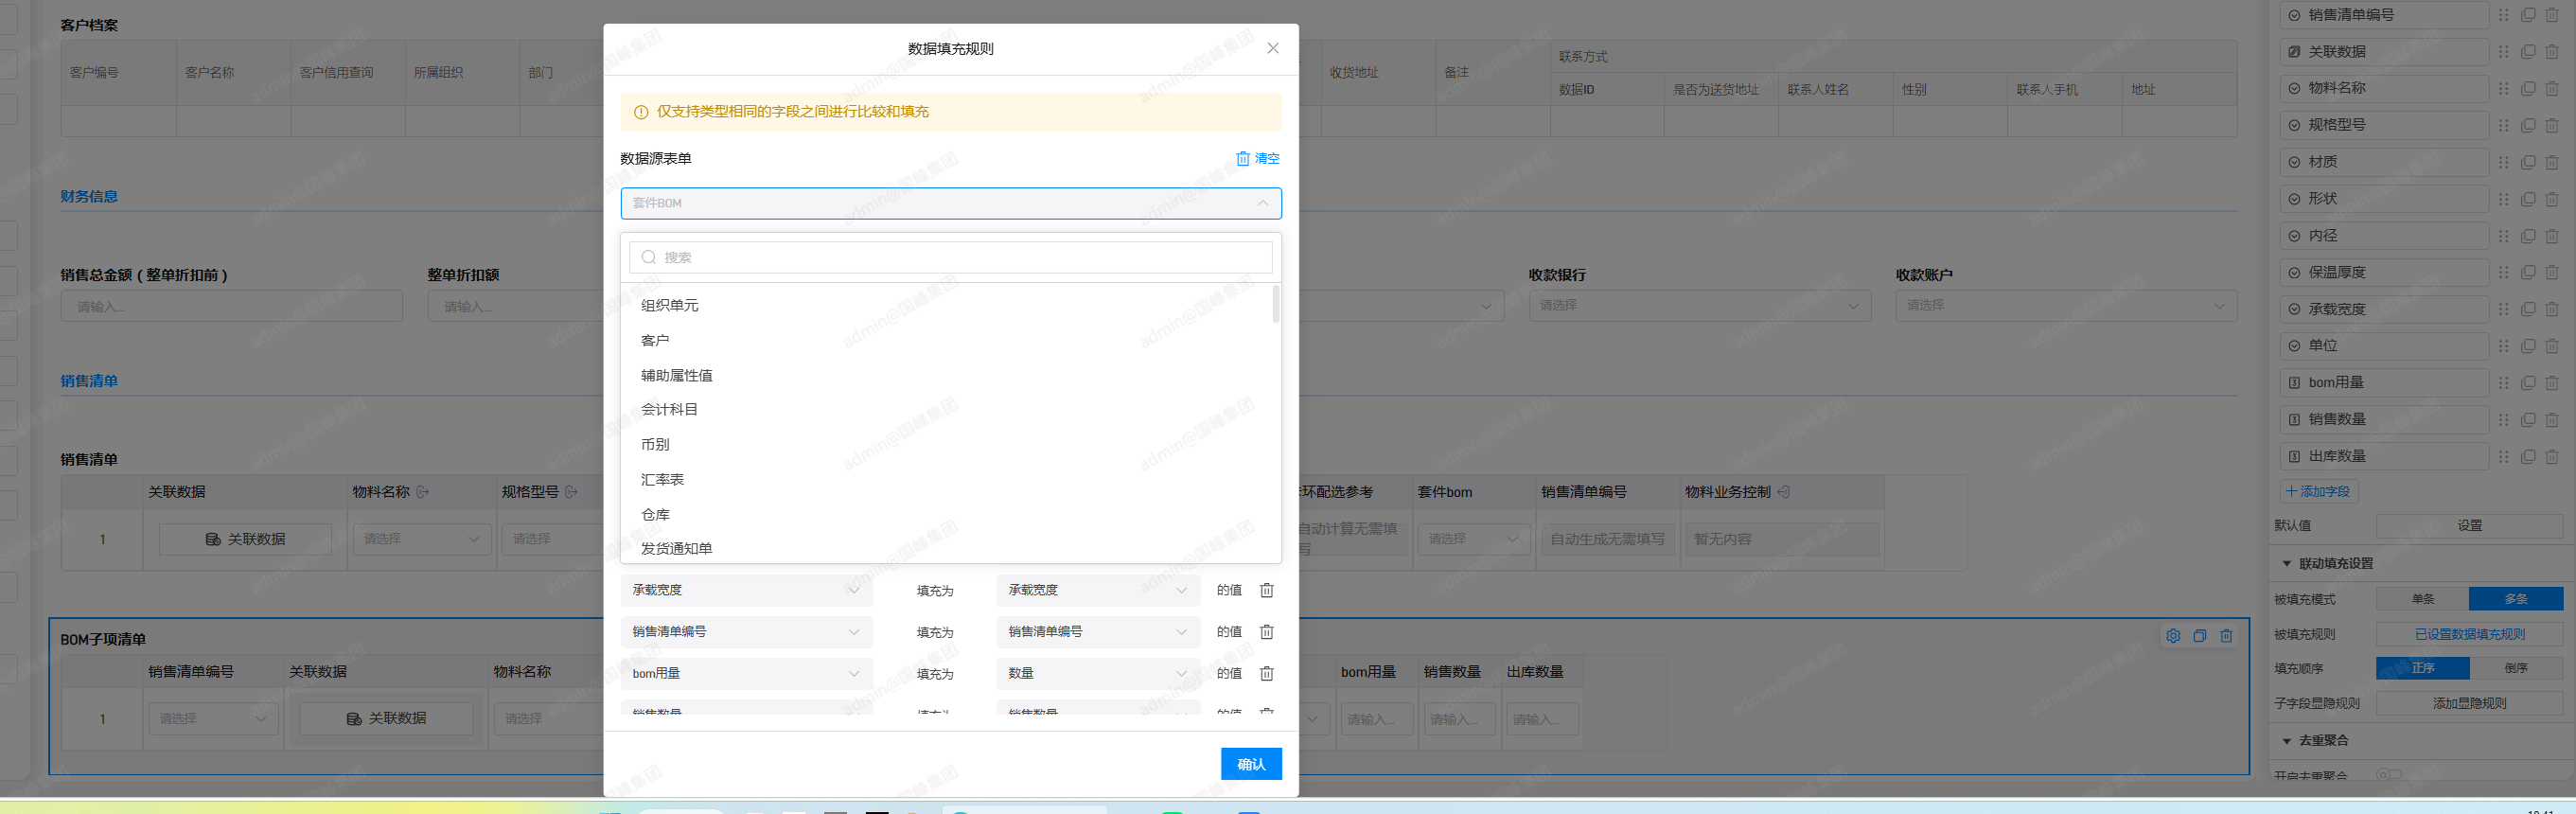The image size is (2576, 814).
Task: Select 单条 fill mode
Action: coord(2422,599)
